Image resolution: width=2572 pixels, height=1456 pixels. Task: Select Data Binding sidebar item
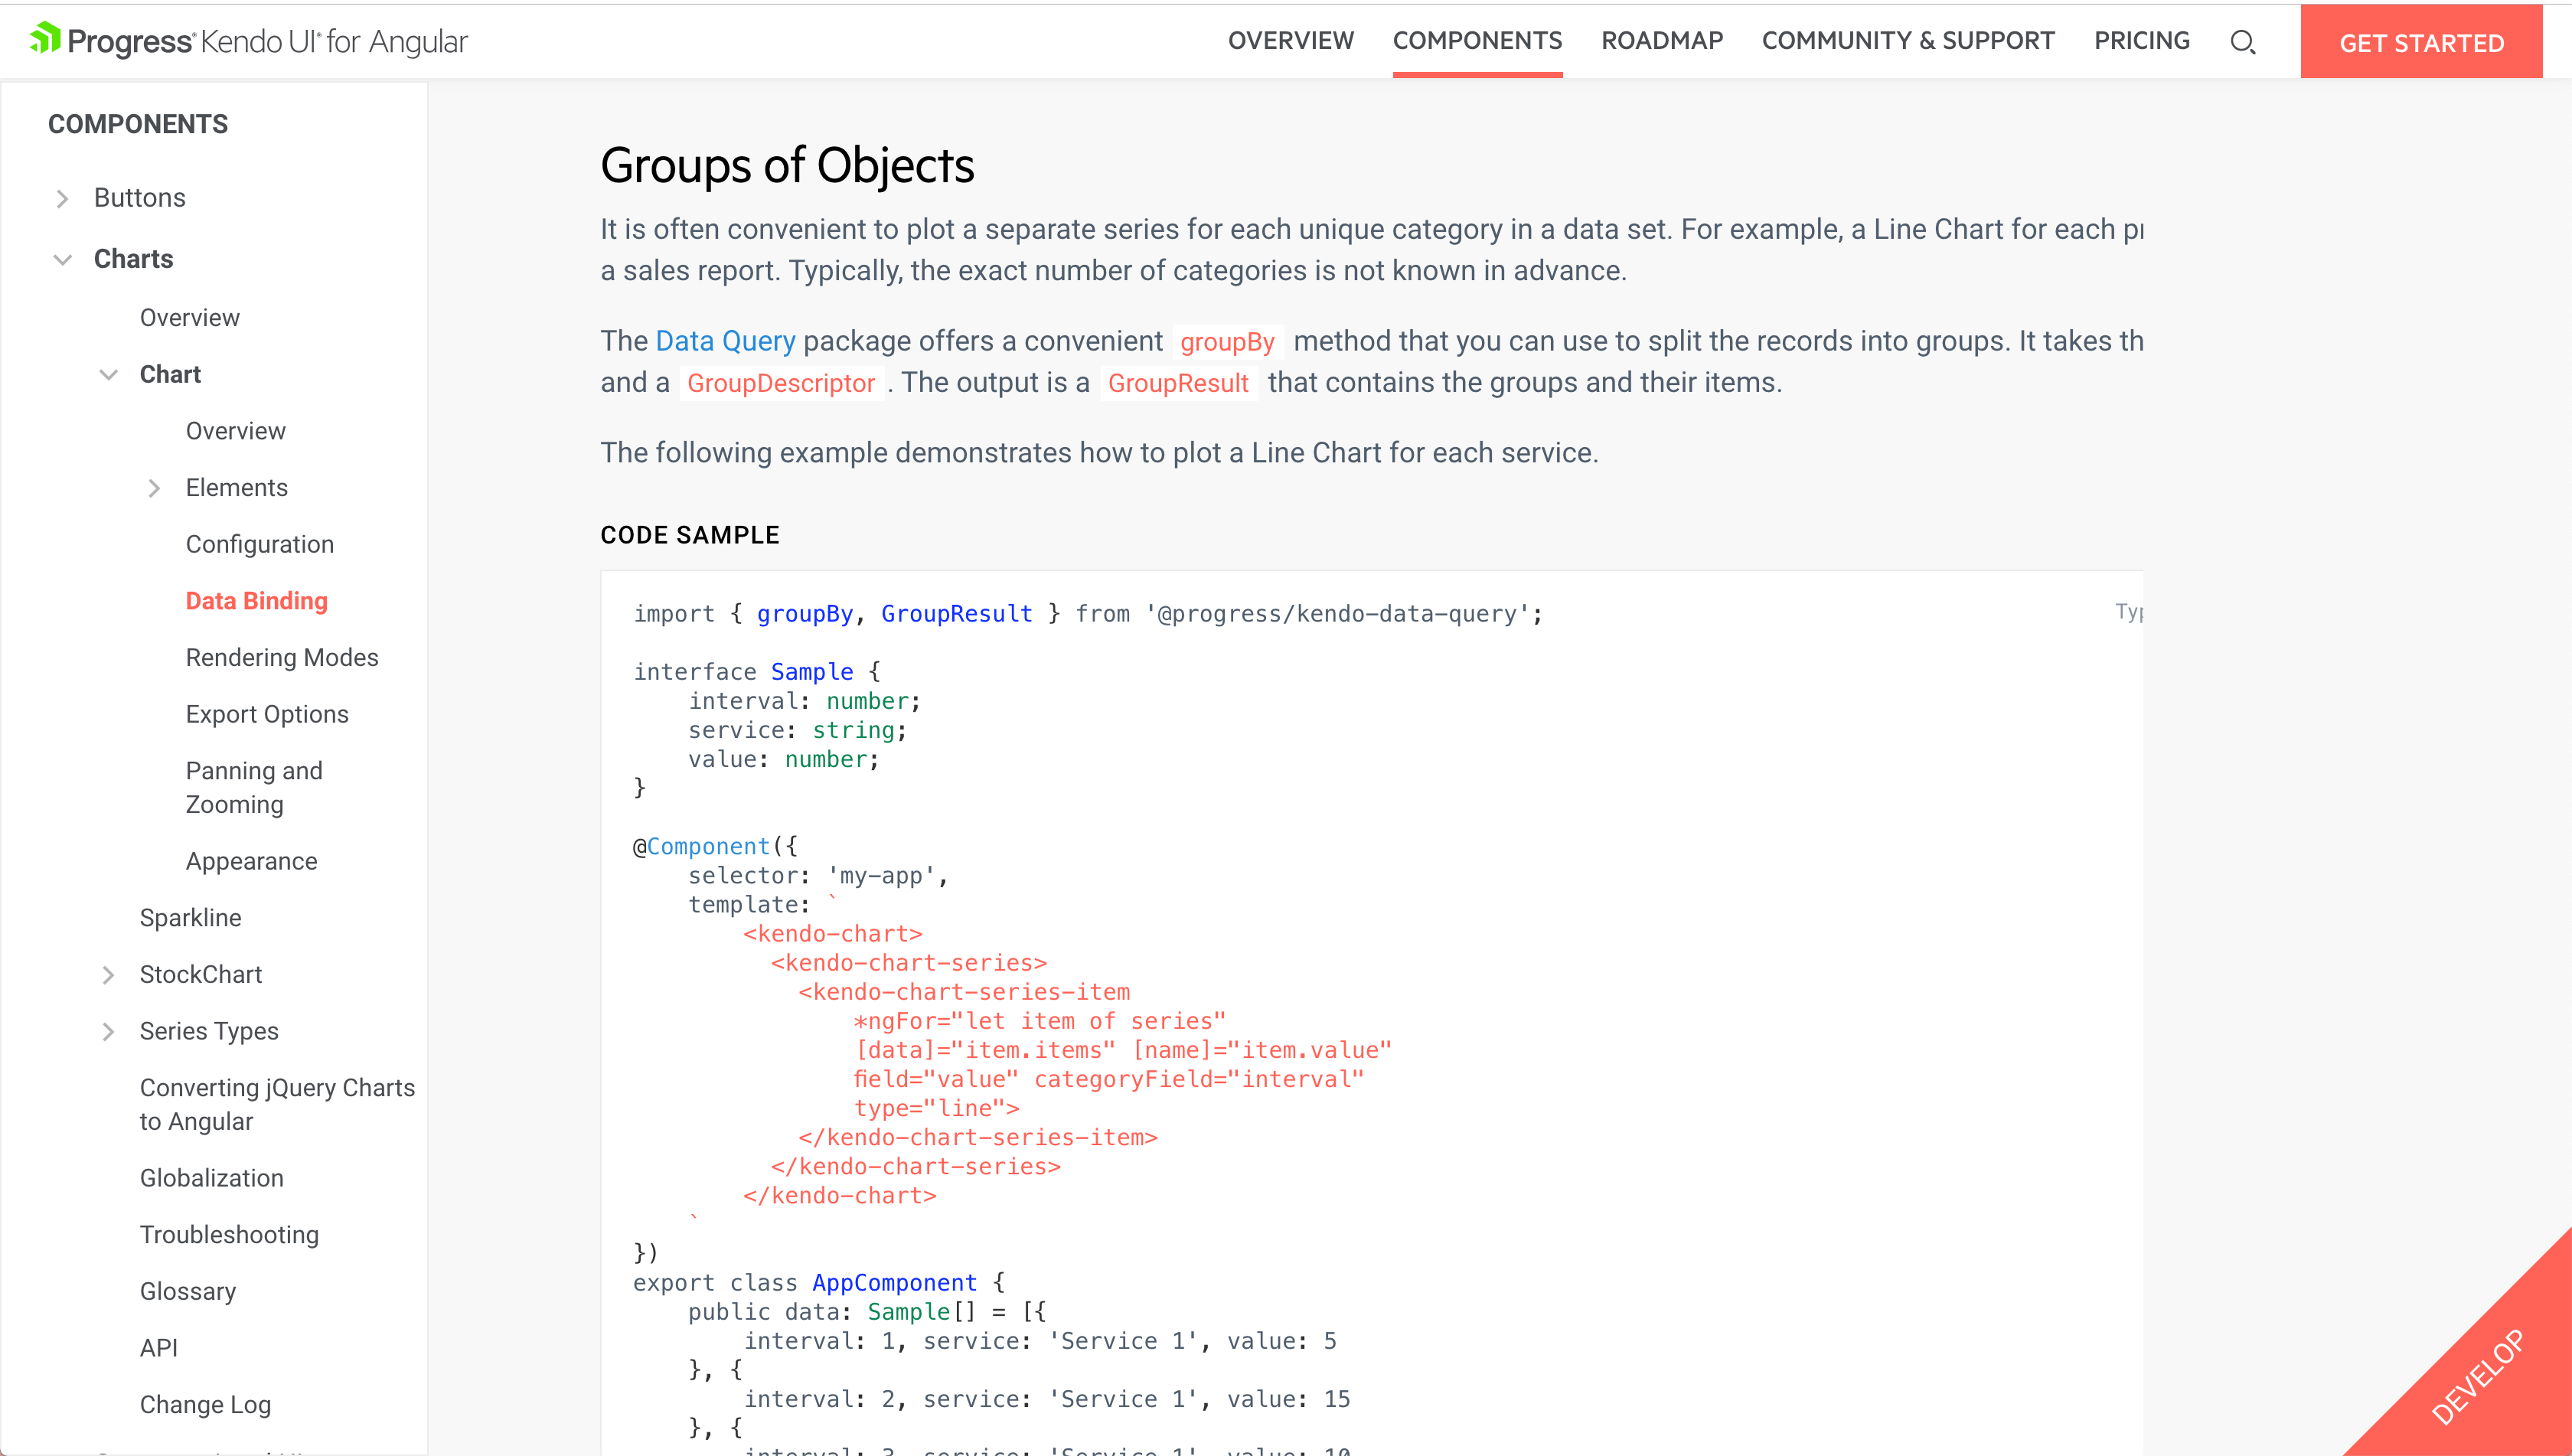click(257, 601)
